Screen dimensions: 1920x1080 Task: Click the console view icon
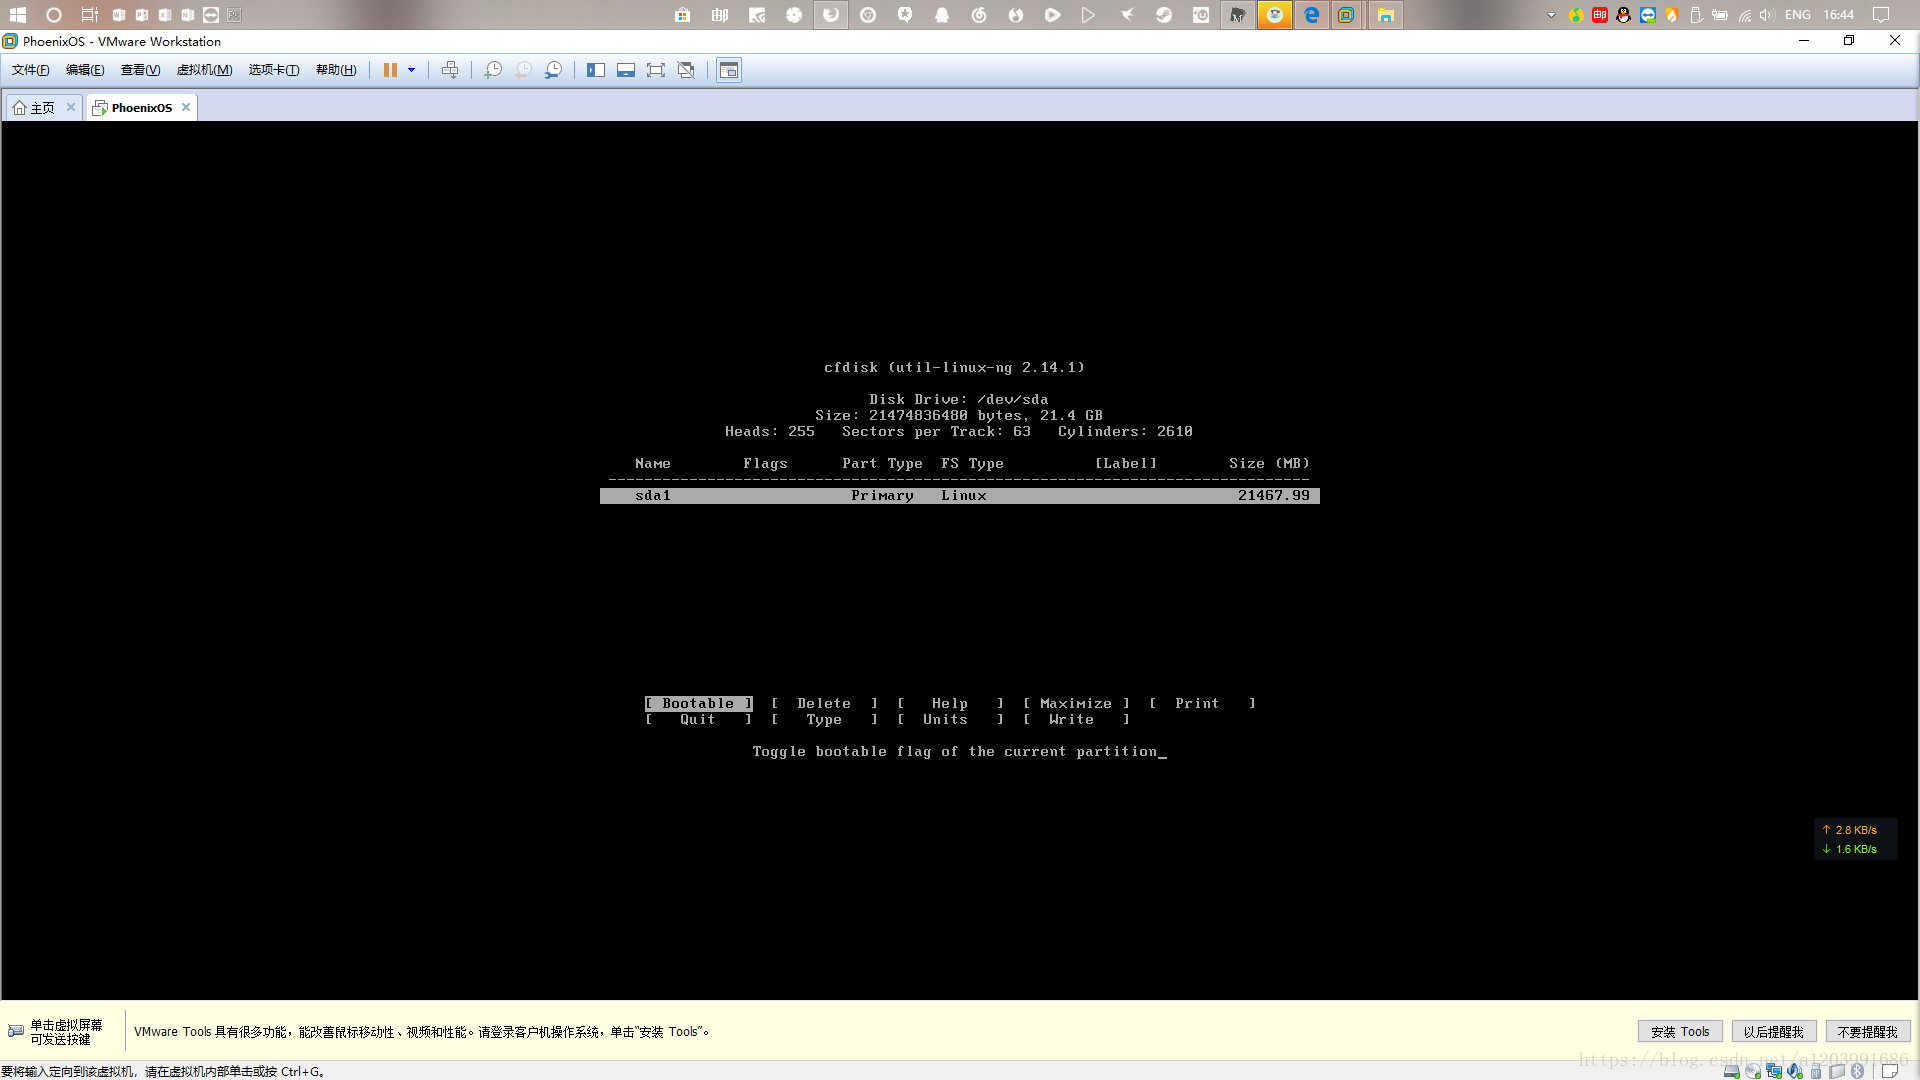[729, 70]
